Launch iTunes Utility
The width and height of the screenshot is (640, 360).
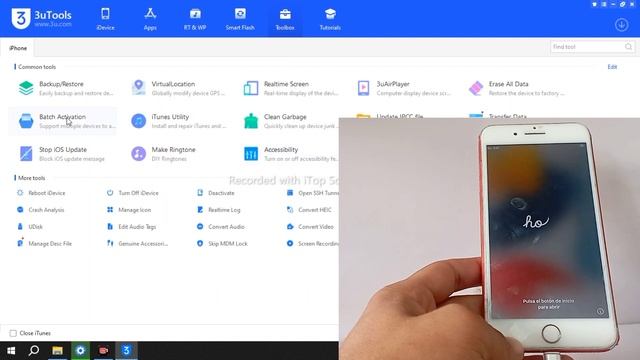click(178, 121)
